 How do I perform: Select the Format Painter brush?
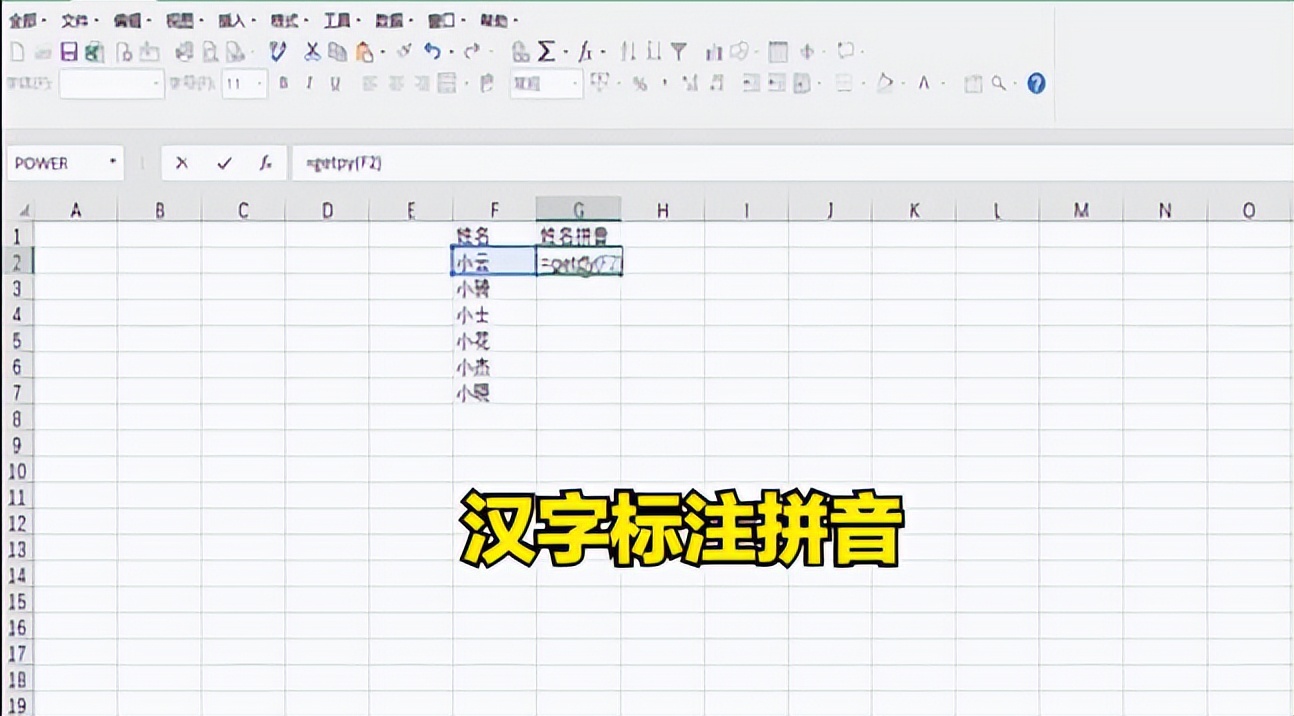[404, 51]
